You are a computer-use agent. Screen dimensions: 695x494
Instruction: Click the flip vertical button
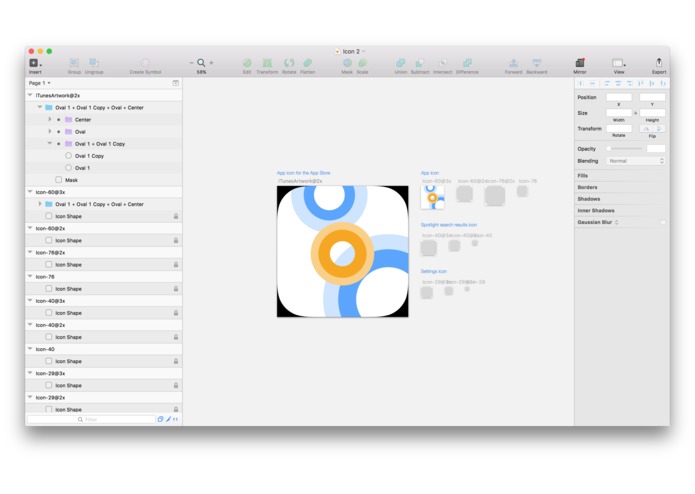(x=659, y=128)
